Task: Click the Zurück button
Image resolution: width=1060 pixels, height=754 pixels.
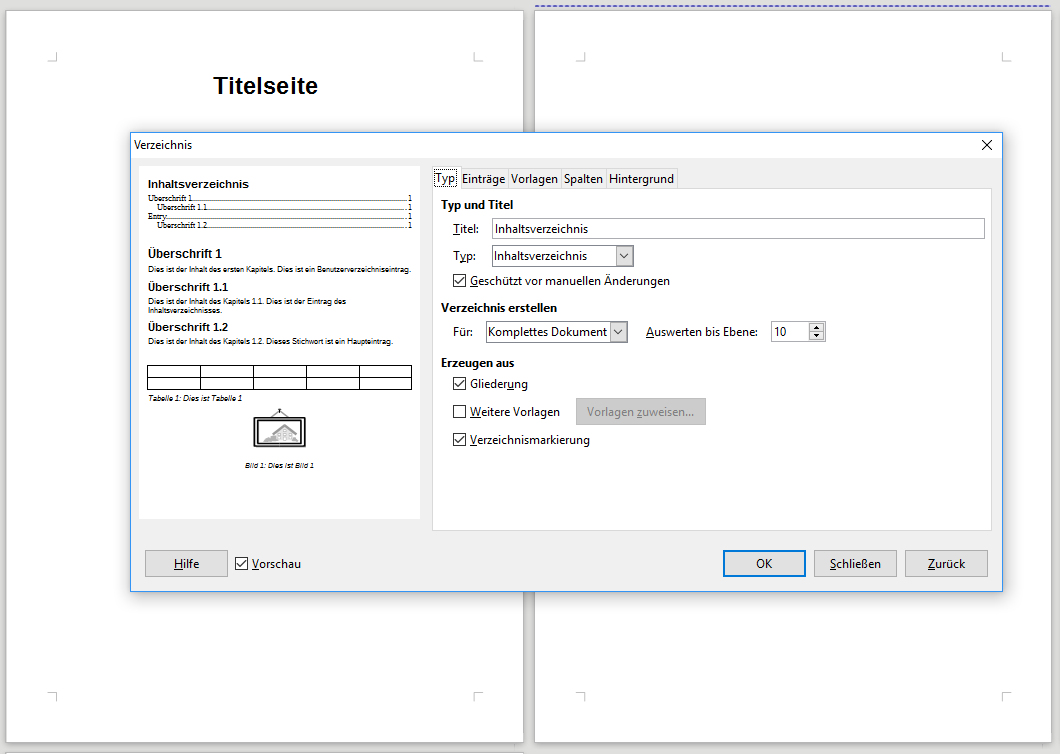Action: 946,564
